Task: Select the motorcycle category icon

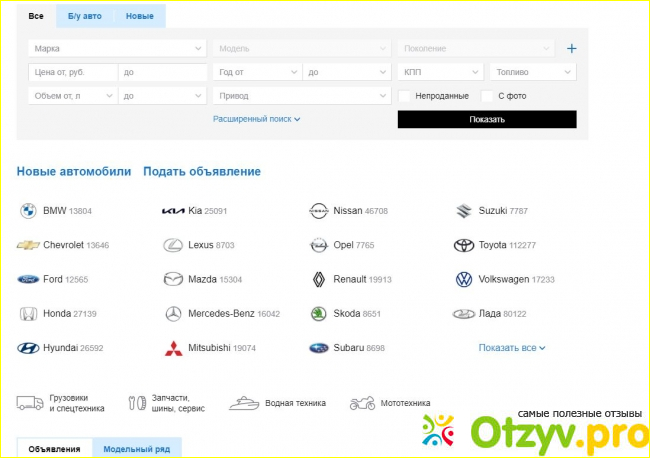Action: [362, 403]
